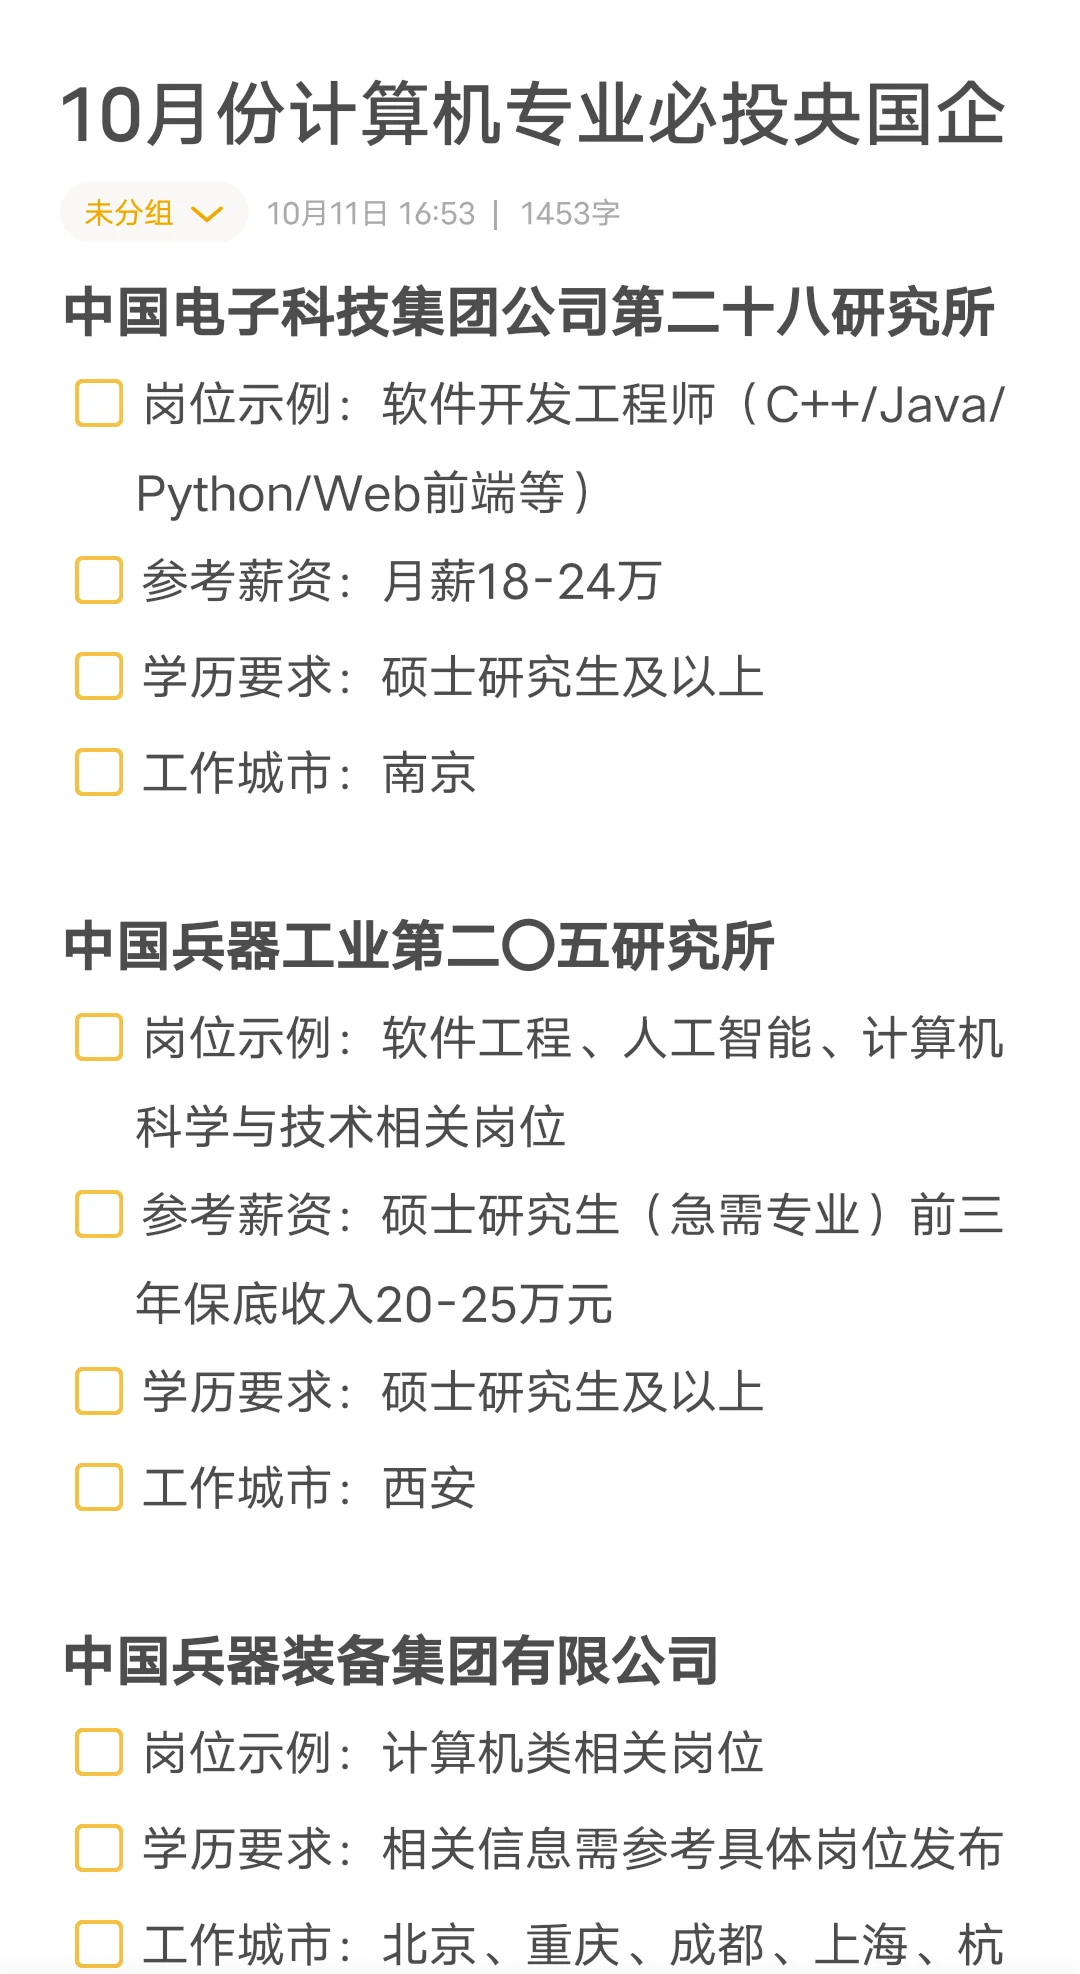Click the note title 10月份计算机专业必投央国企
Screen dimensions: 1080x1974
click(x=532, y=114)
